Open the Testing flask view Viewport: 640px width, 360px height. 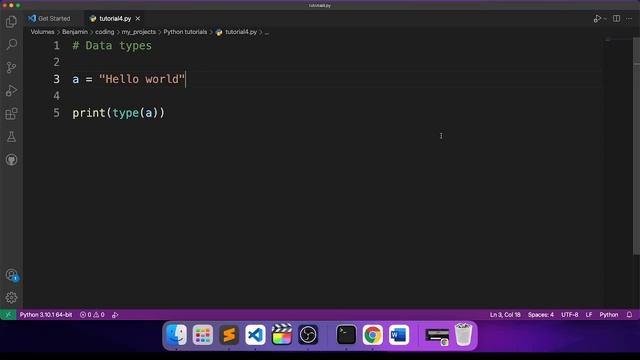coord(11,137)
